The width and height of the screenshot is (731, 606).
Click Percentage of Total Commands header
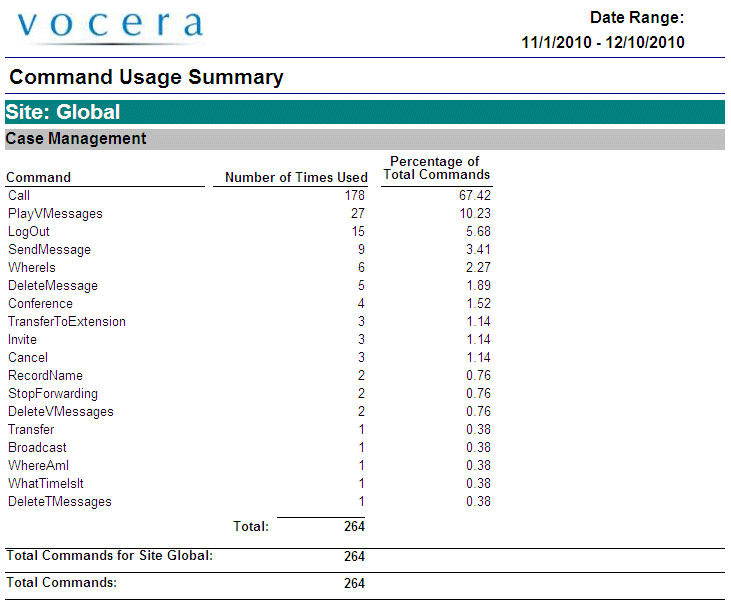(436, 168)
